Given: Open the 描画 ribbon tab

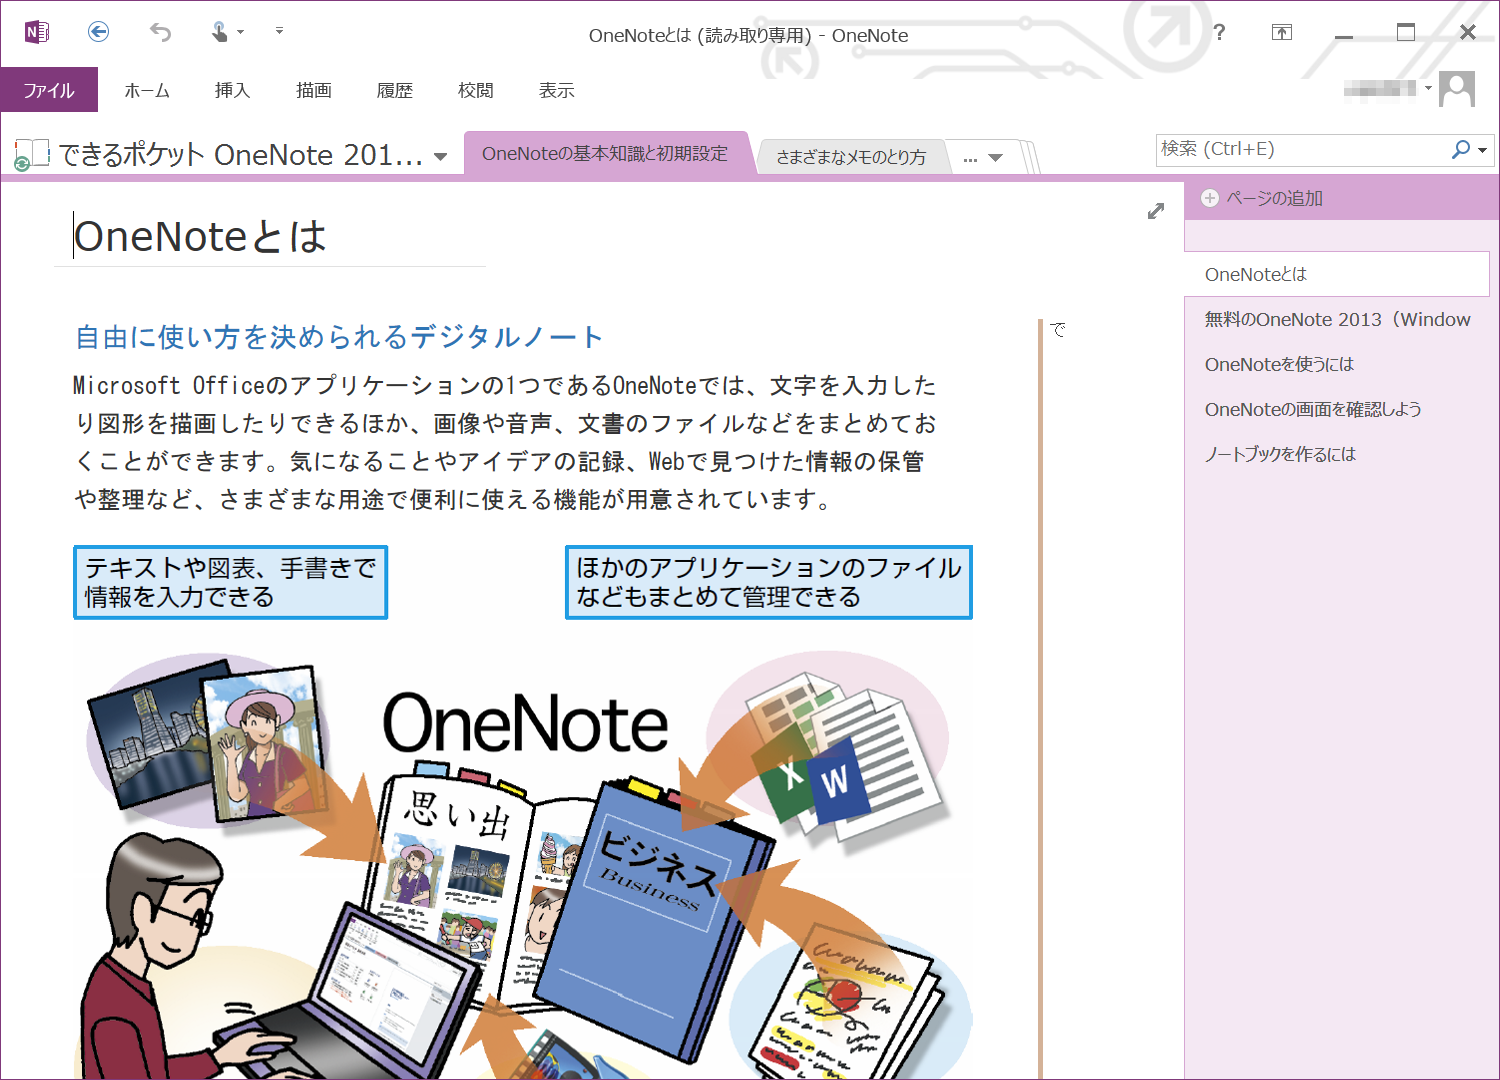Looking at the screenshot, I should pos(314,90).
